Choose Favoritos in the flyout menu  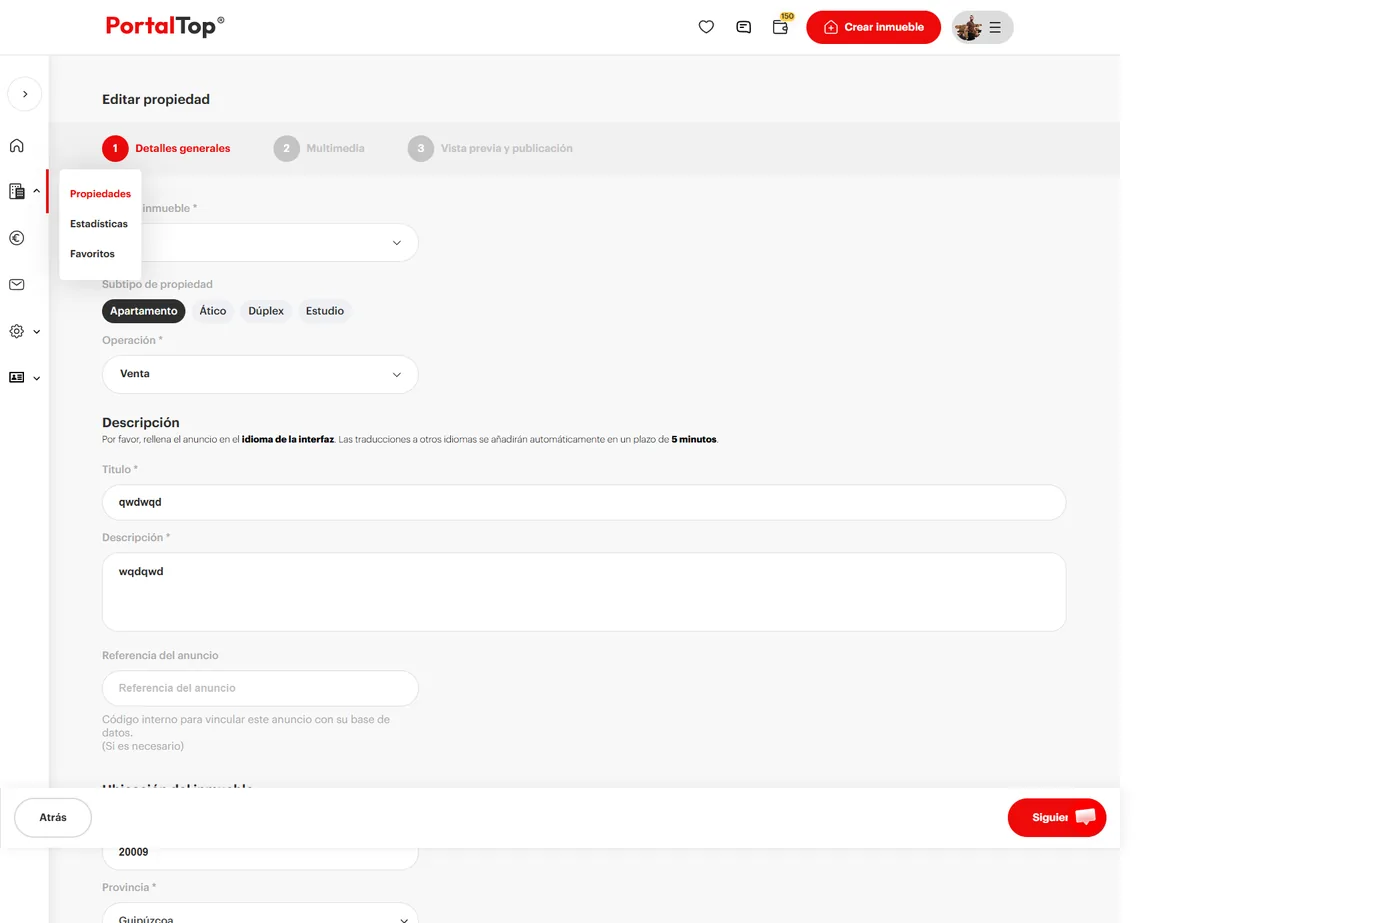pyautogui.click(x=92, y=254)
